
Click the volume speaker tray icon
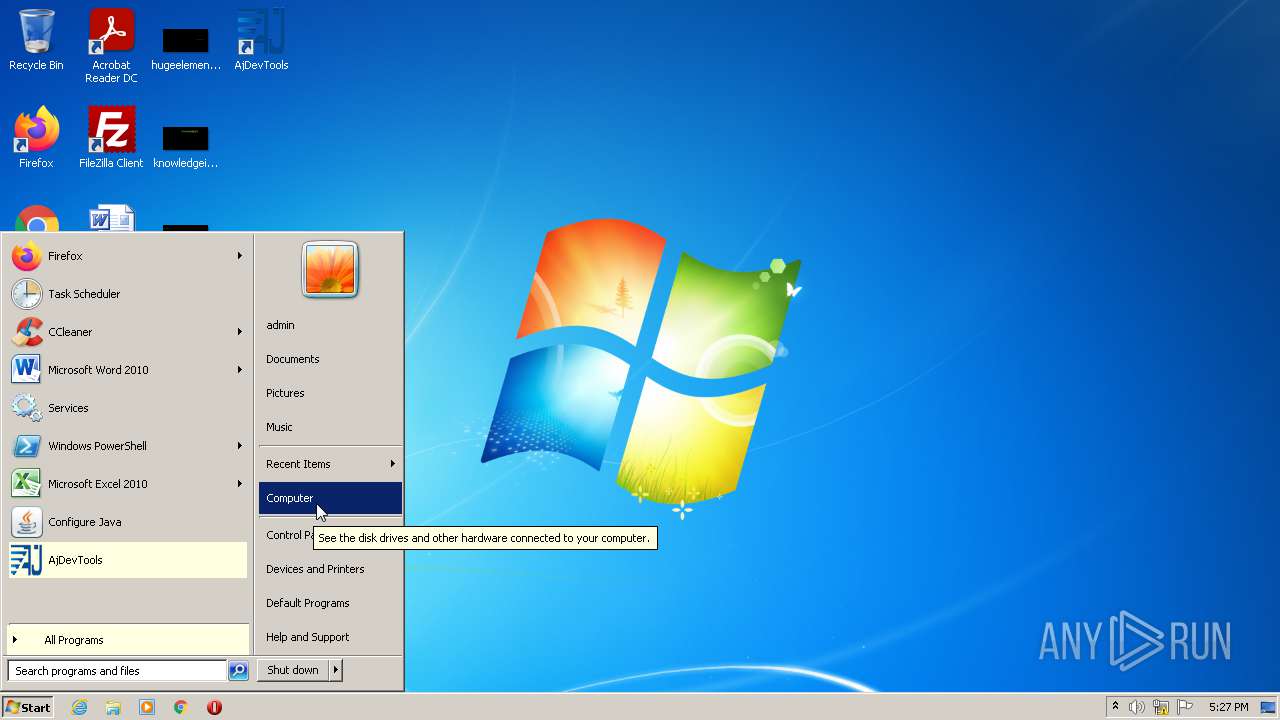pyautogui.click(x=1137, y=707)
